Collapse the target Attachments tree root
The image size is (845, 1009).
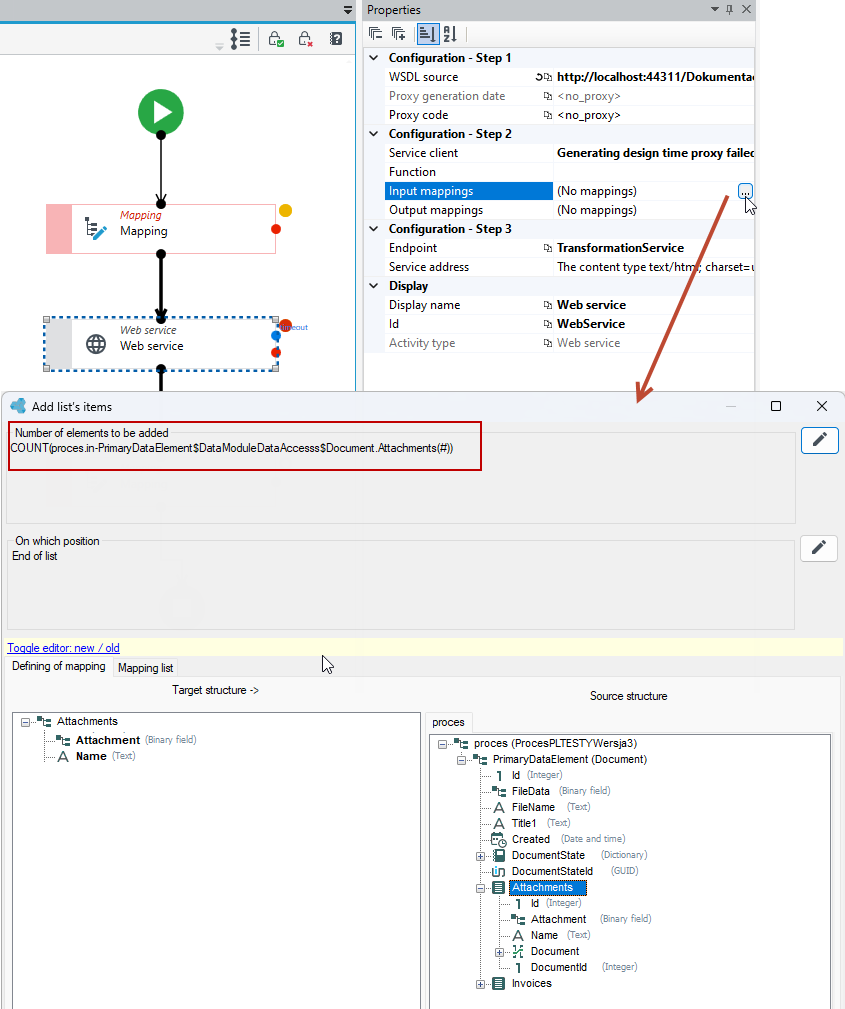(25, 722)
